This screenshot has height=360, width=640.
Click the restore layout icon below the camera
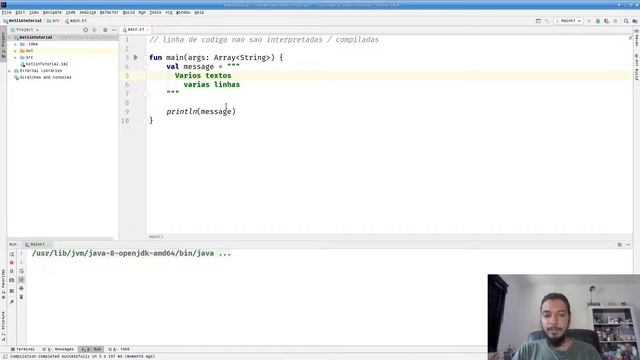coord(11,291)
